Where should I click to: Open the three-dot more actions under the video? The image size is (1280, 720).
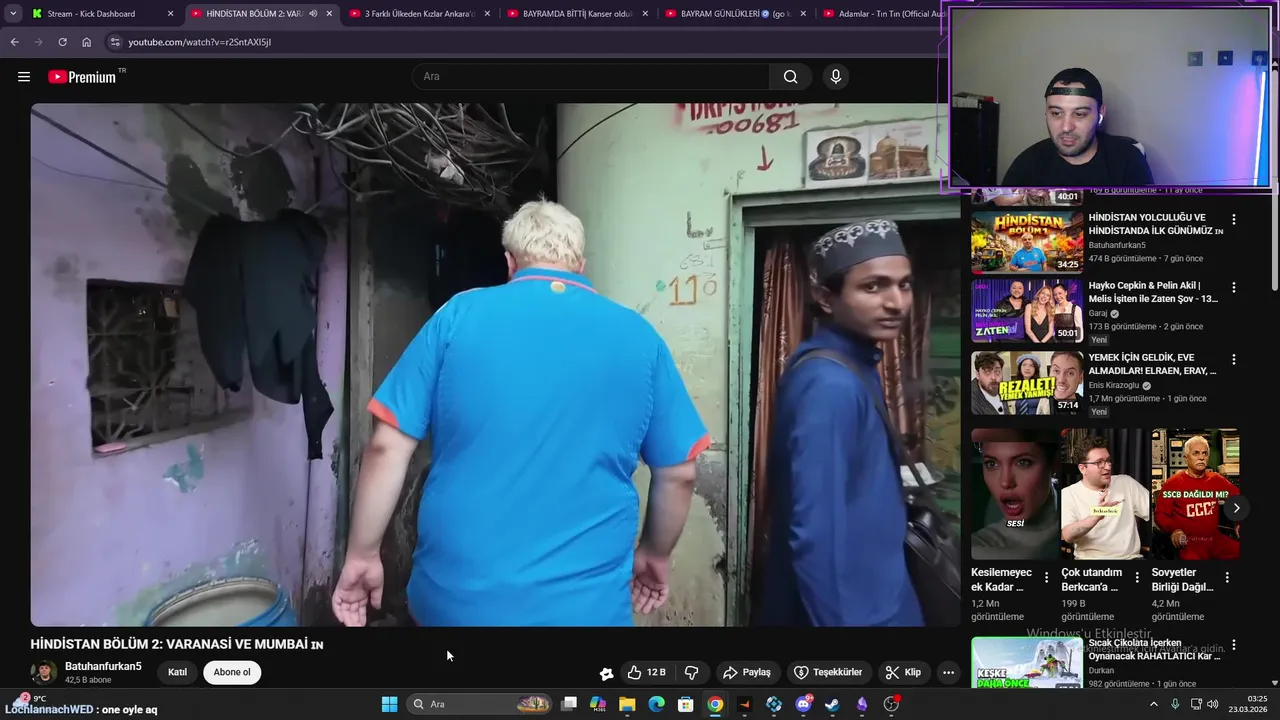(x=948, y=672)
